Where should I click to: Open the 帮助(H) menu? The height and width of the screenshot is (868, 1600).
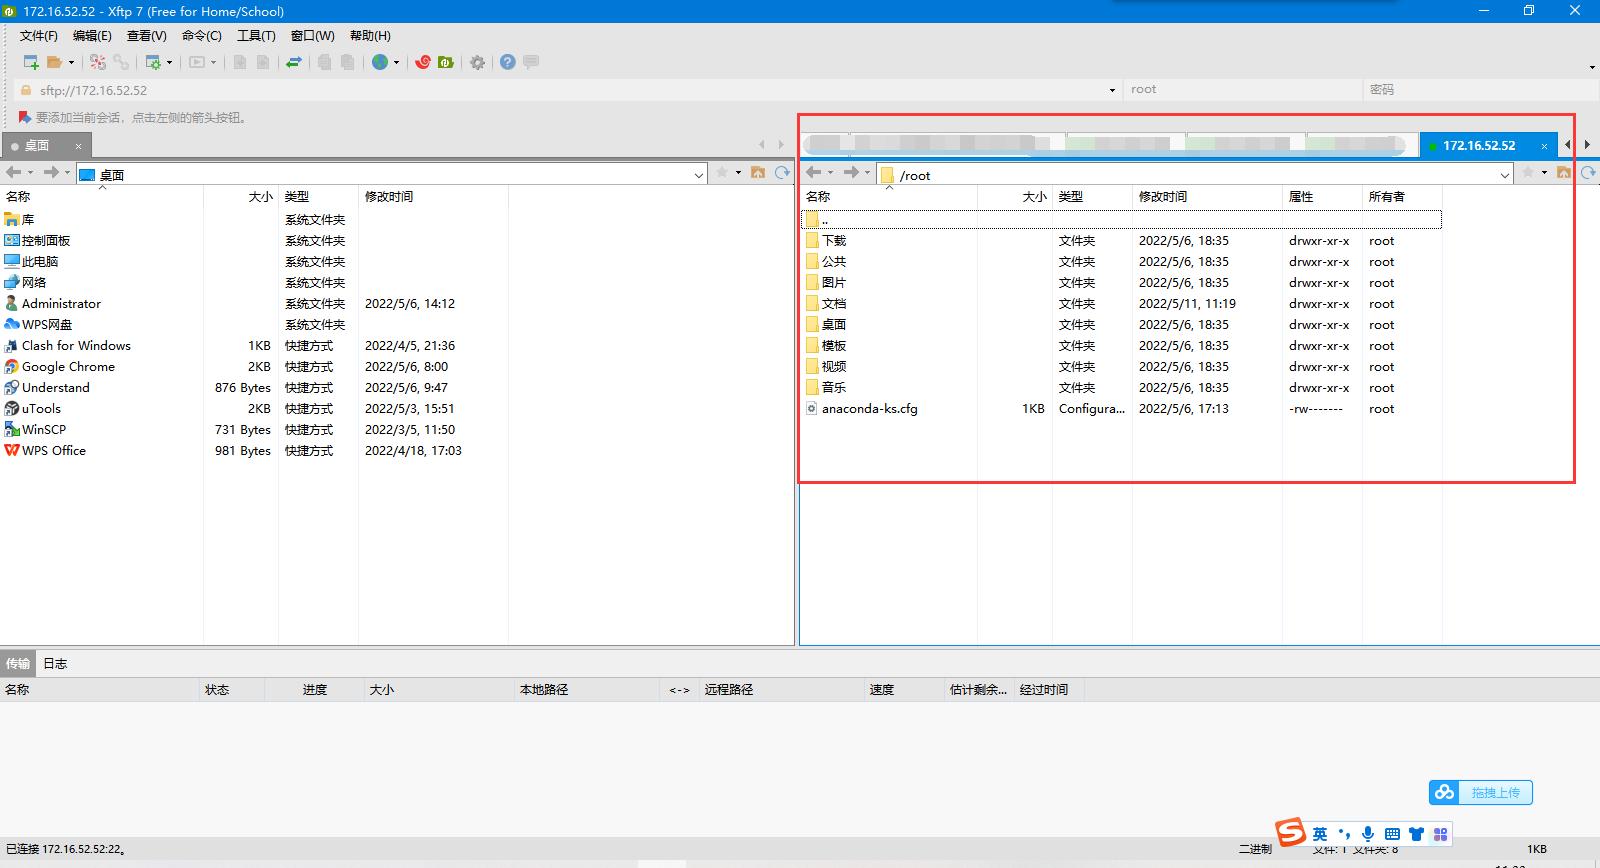370,36
